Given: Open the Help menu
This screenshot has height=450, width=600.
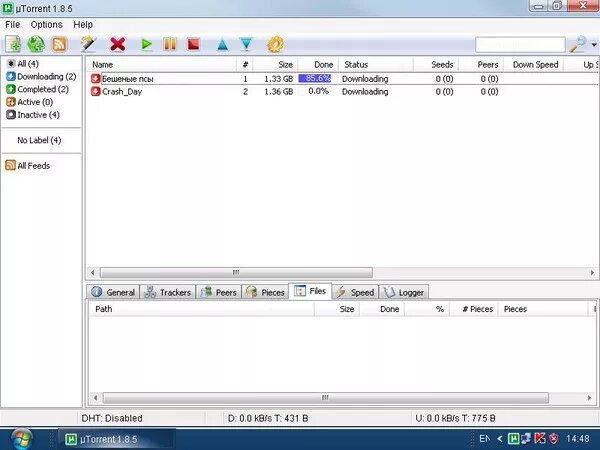Looking at the screenshot, I should [x=83, y=24].
